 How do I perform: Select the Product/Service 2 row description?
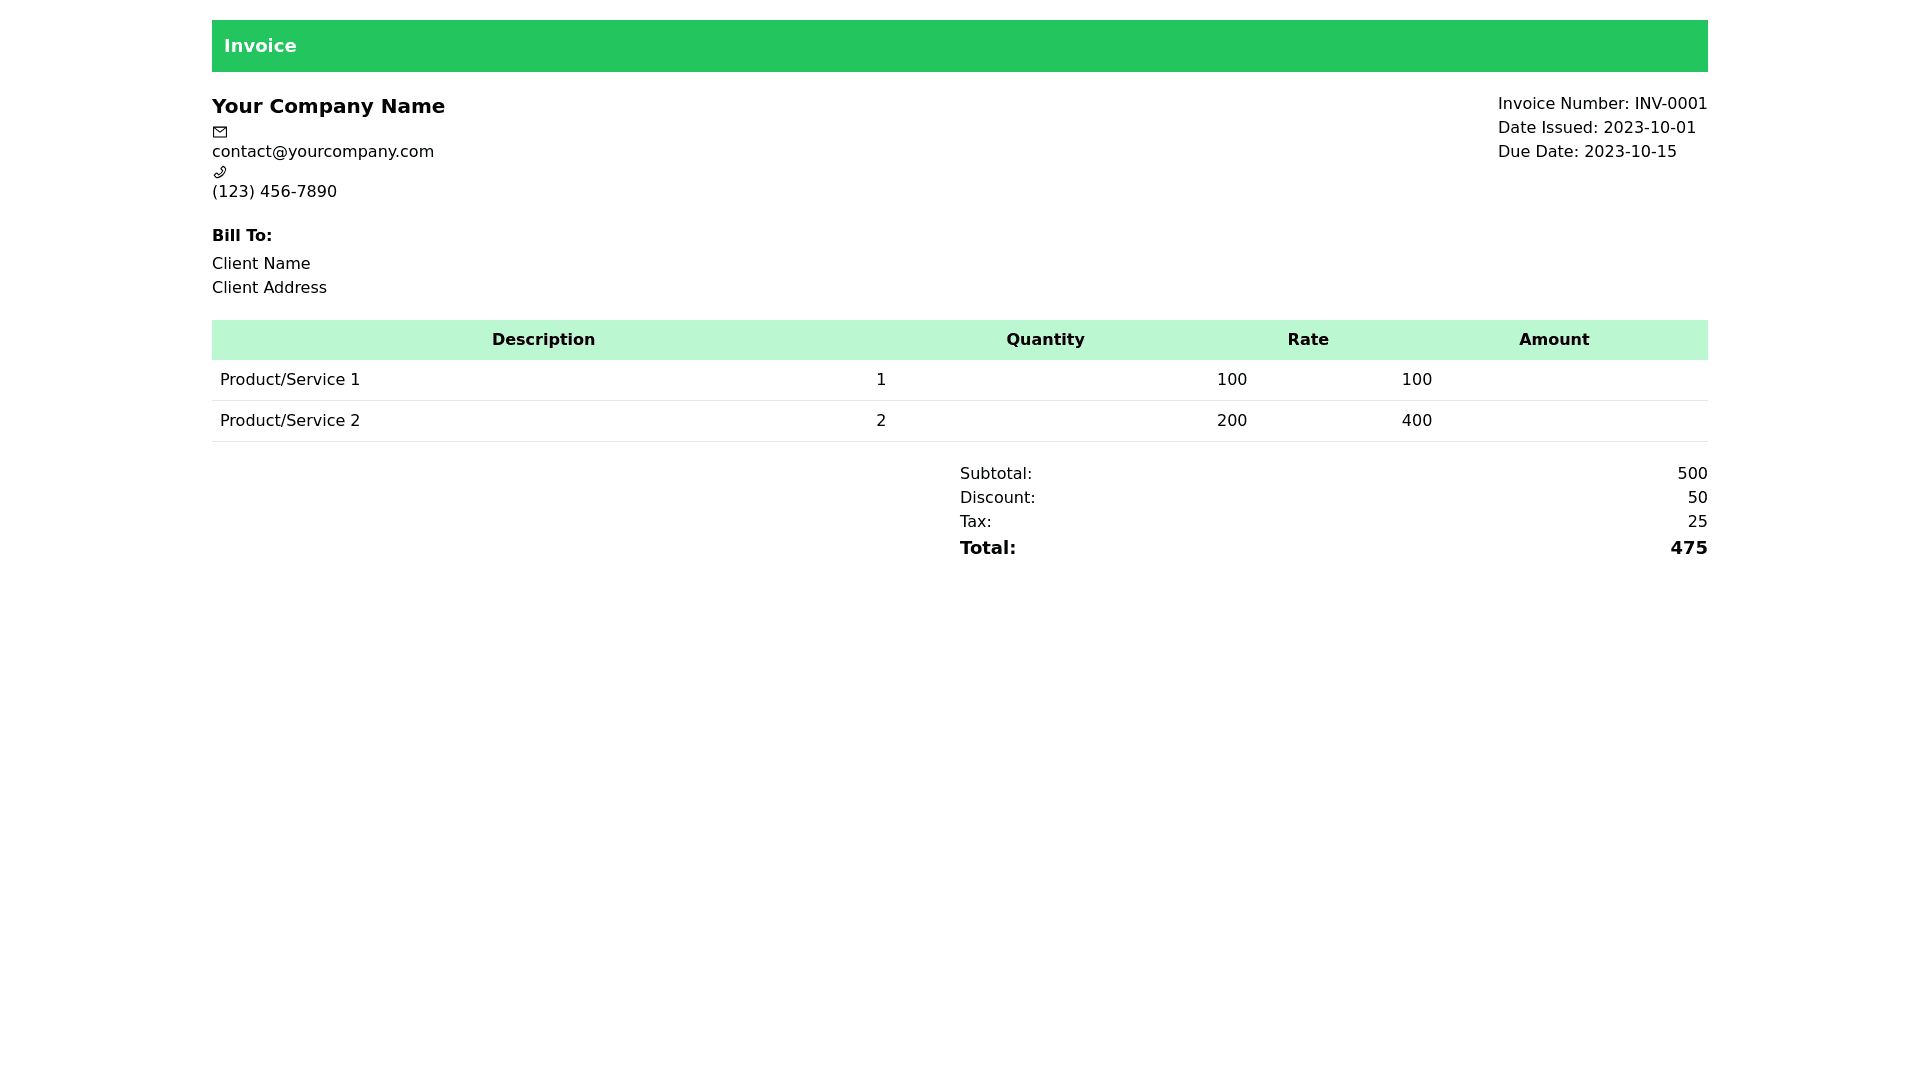coord(290,421)
